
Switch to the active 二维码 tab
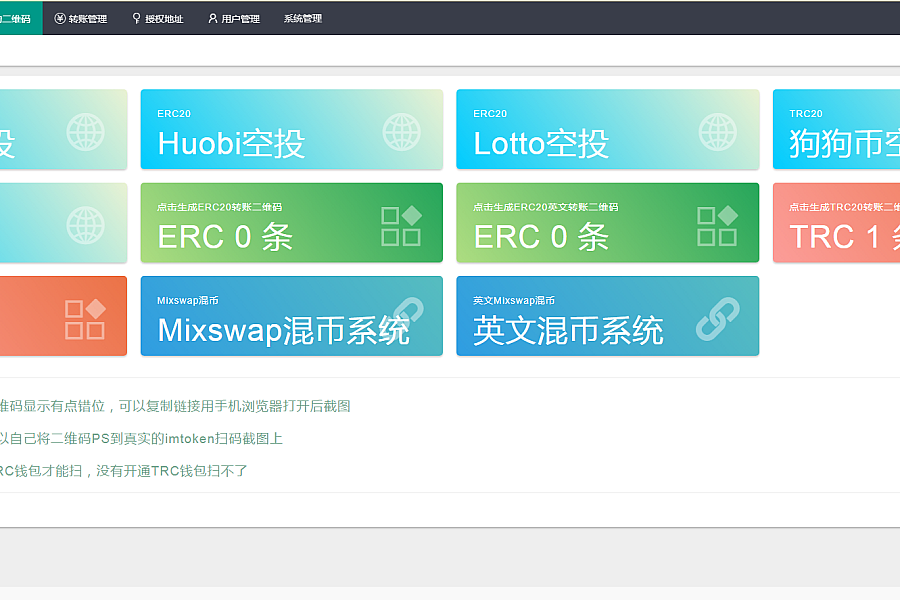click(21, 18)
